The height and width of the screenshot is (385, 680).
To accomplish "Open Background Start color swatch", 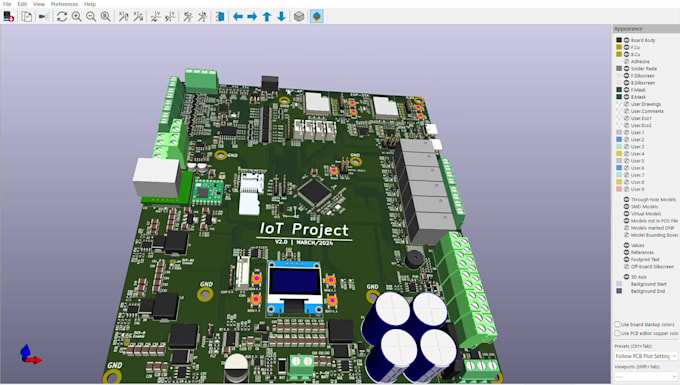I will point(619,284).
